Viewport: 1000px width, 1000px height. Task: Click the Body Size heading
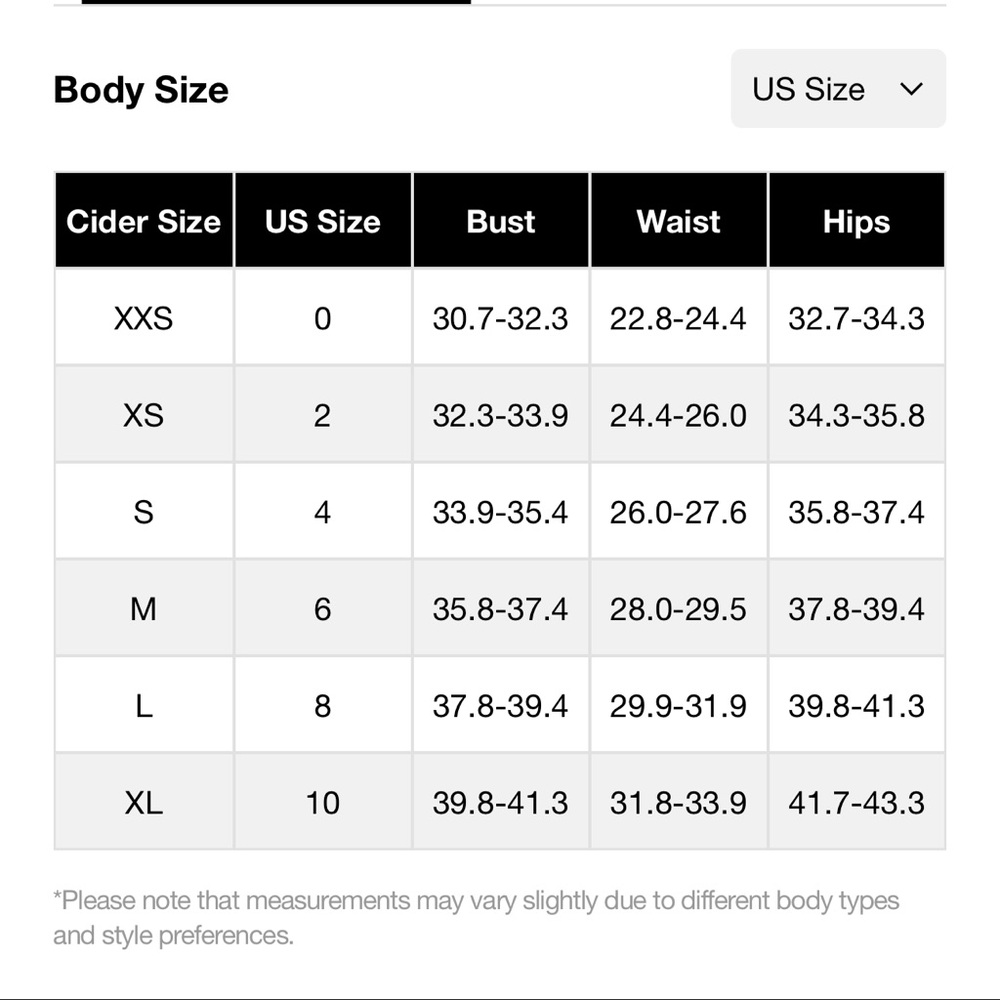[141, 90]
